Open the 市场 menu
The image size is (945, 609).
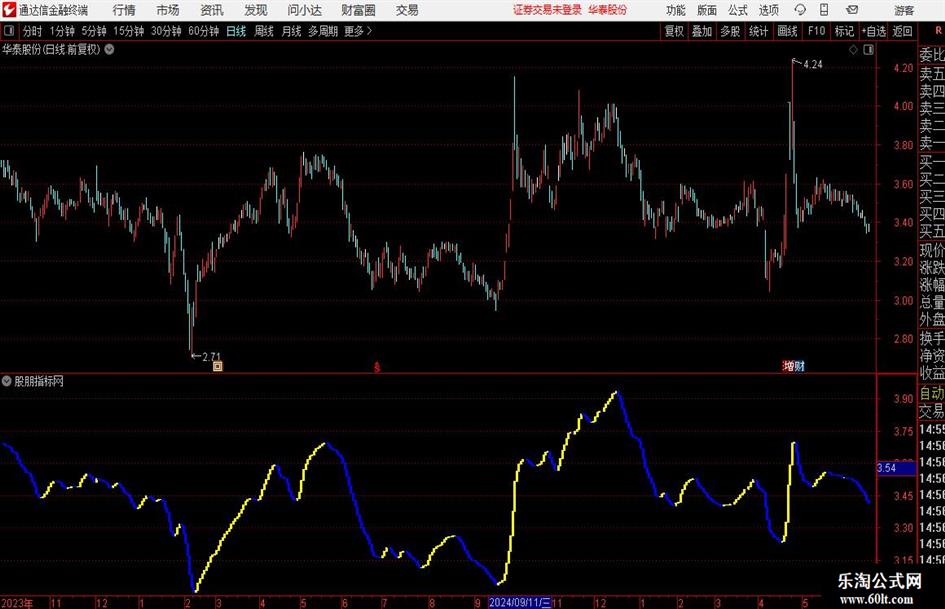click(x=168, y=10)
